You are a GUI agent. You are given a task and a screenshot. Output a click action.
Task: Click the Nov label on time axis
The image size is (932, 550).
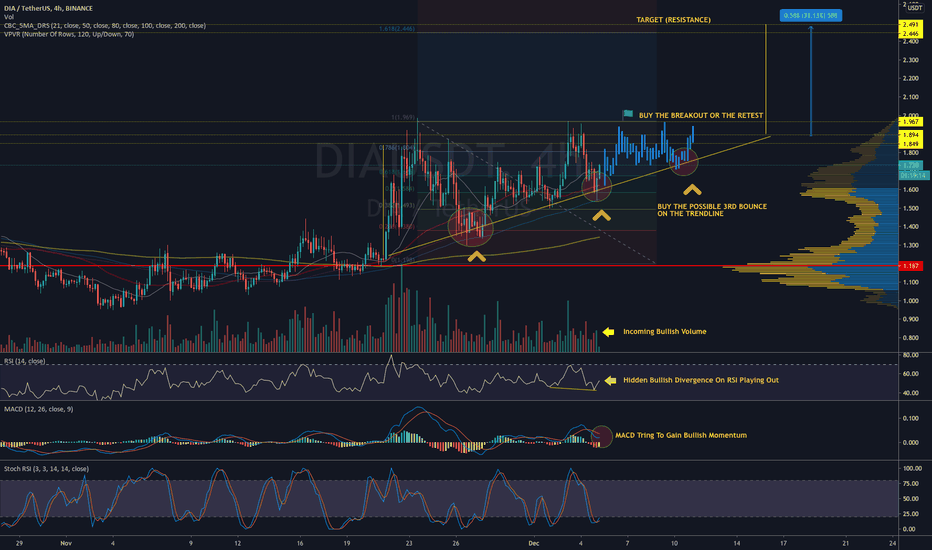click(66, 543)
